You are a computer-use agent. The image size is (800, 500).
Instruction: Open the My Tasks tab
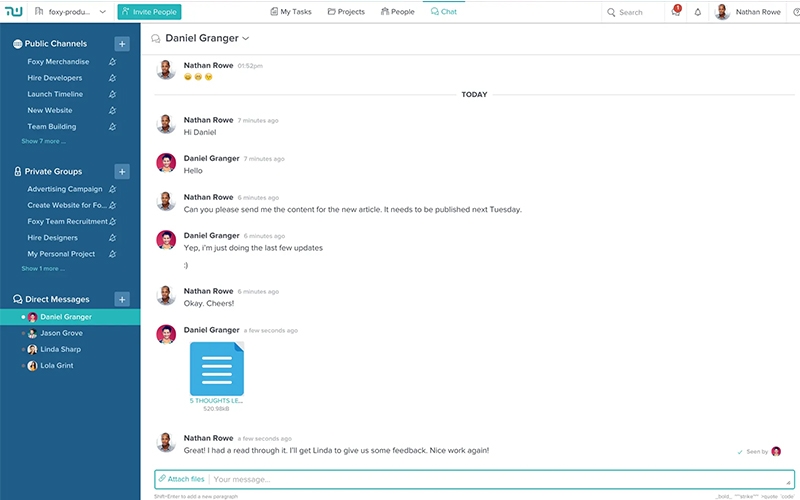(291, 11)
